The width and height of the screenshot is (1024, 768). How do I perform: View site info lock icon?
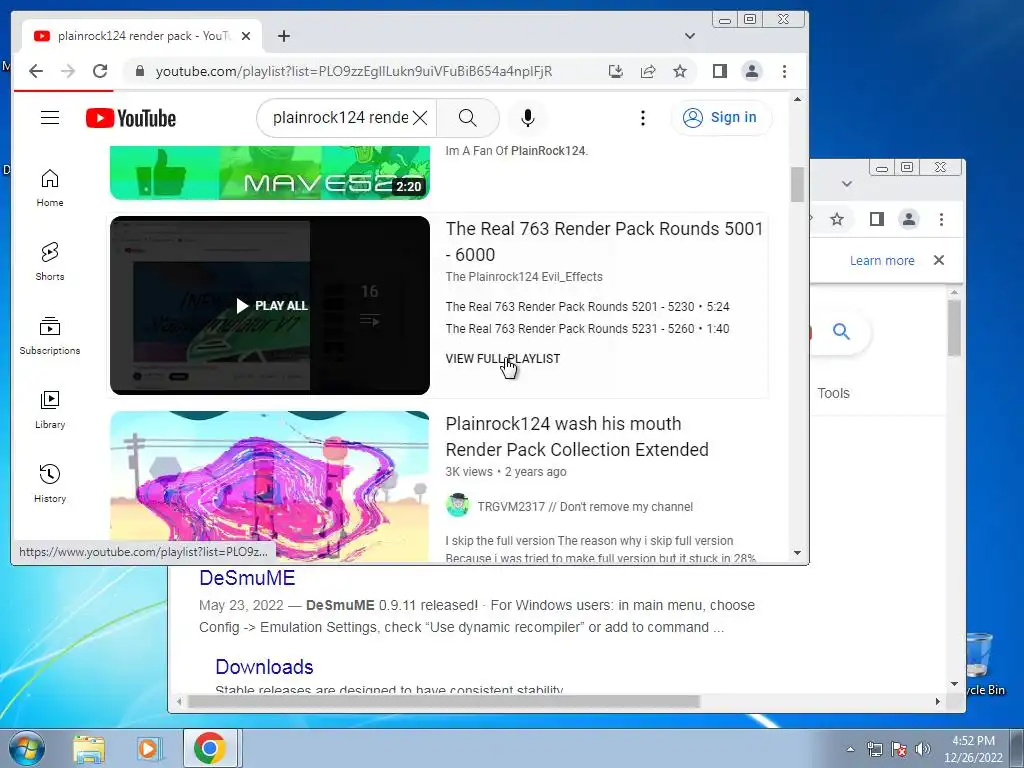coord(139,71)
